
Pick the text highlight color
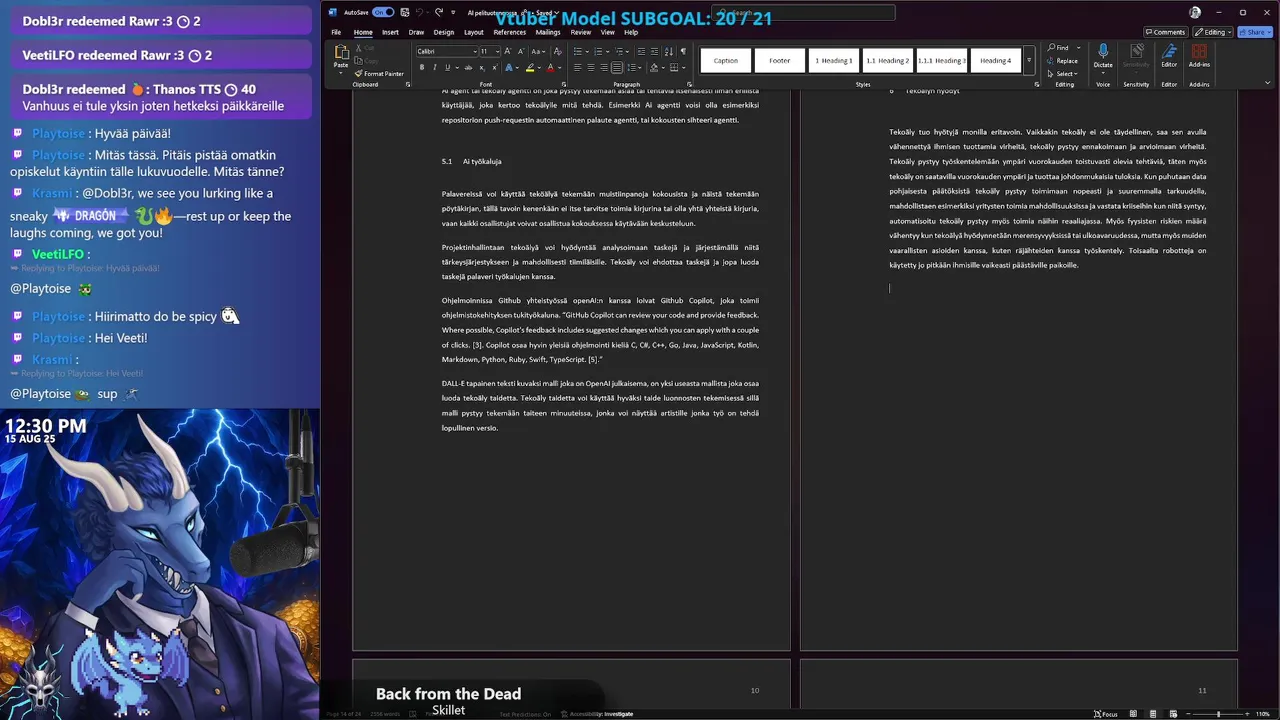531,67
